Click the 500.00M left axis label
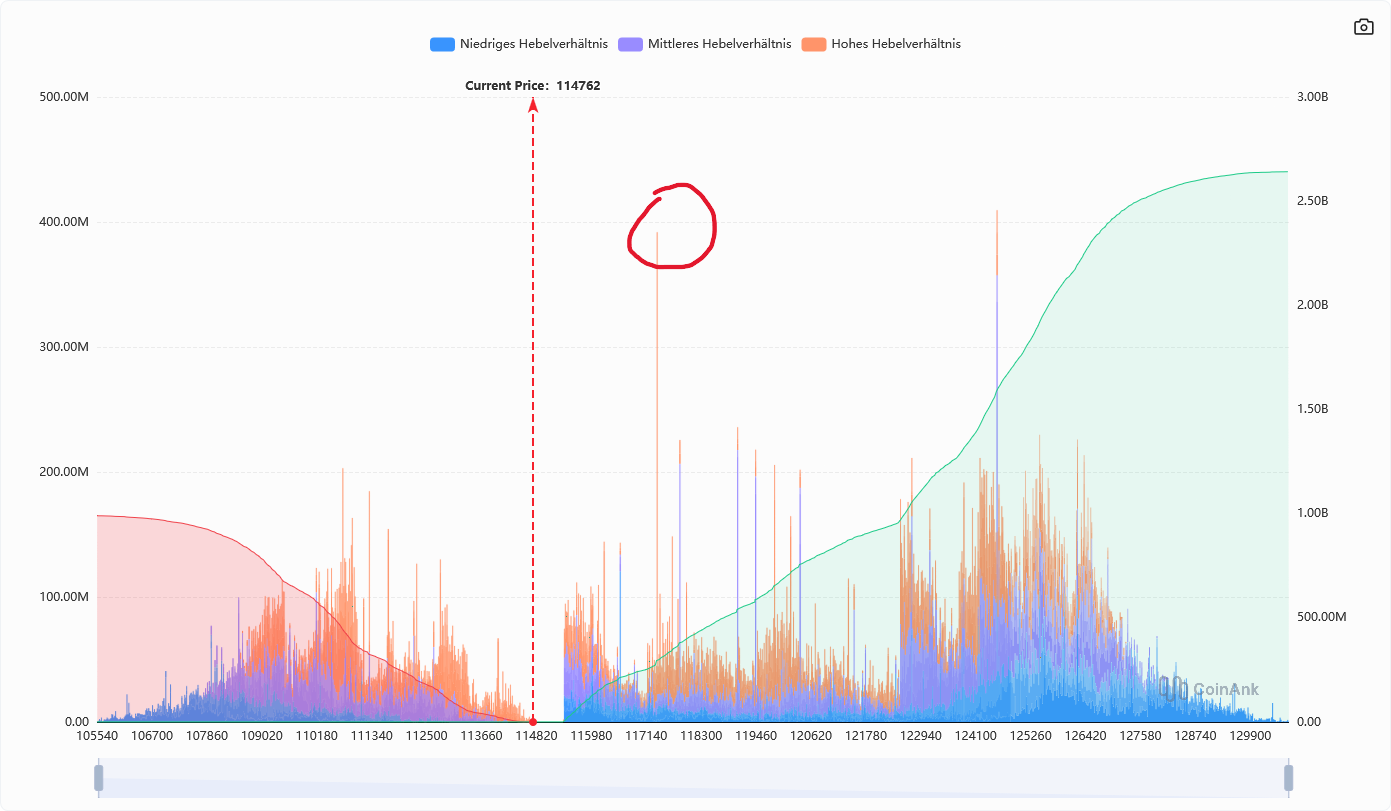The height and width of the screenshot is (811, 1391). click(63, 97)
